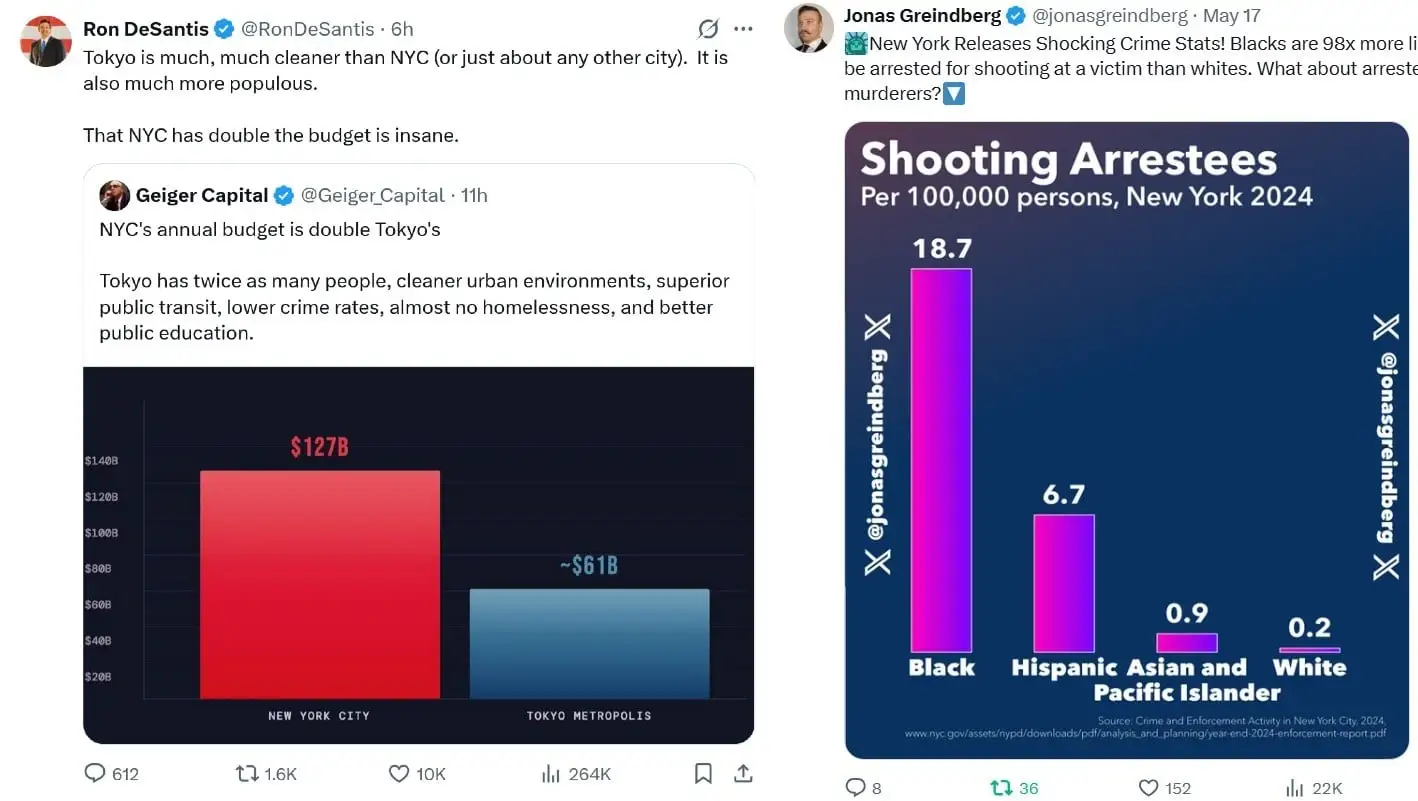Click the Grok icon on DeSantis's tweet
1418x801 pixels.
pos(708,29)
